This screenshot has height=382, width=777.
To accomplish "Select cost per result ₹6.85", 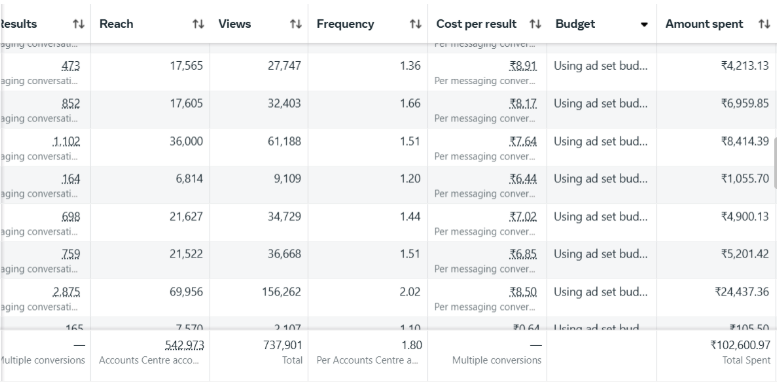I will [523, 254].
